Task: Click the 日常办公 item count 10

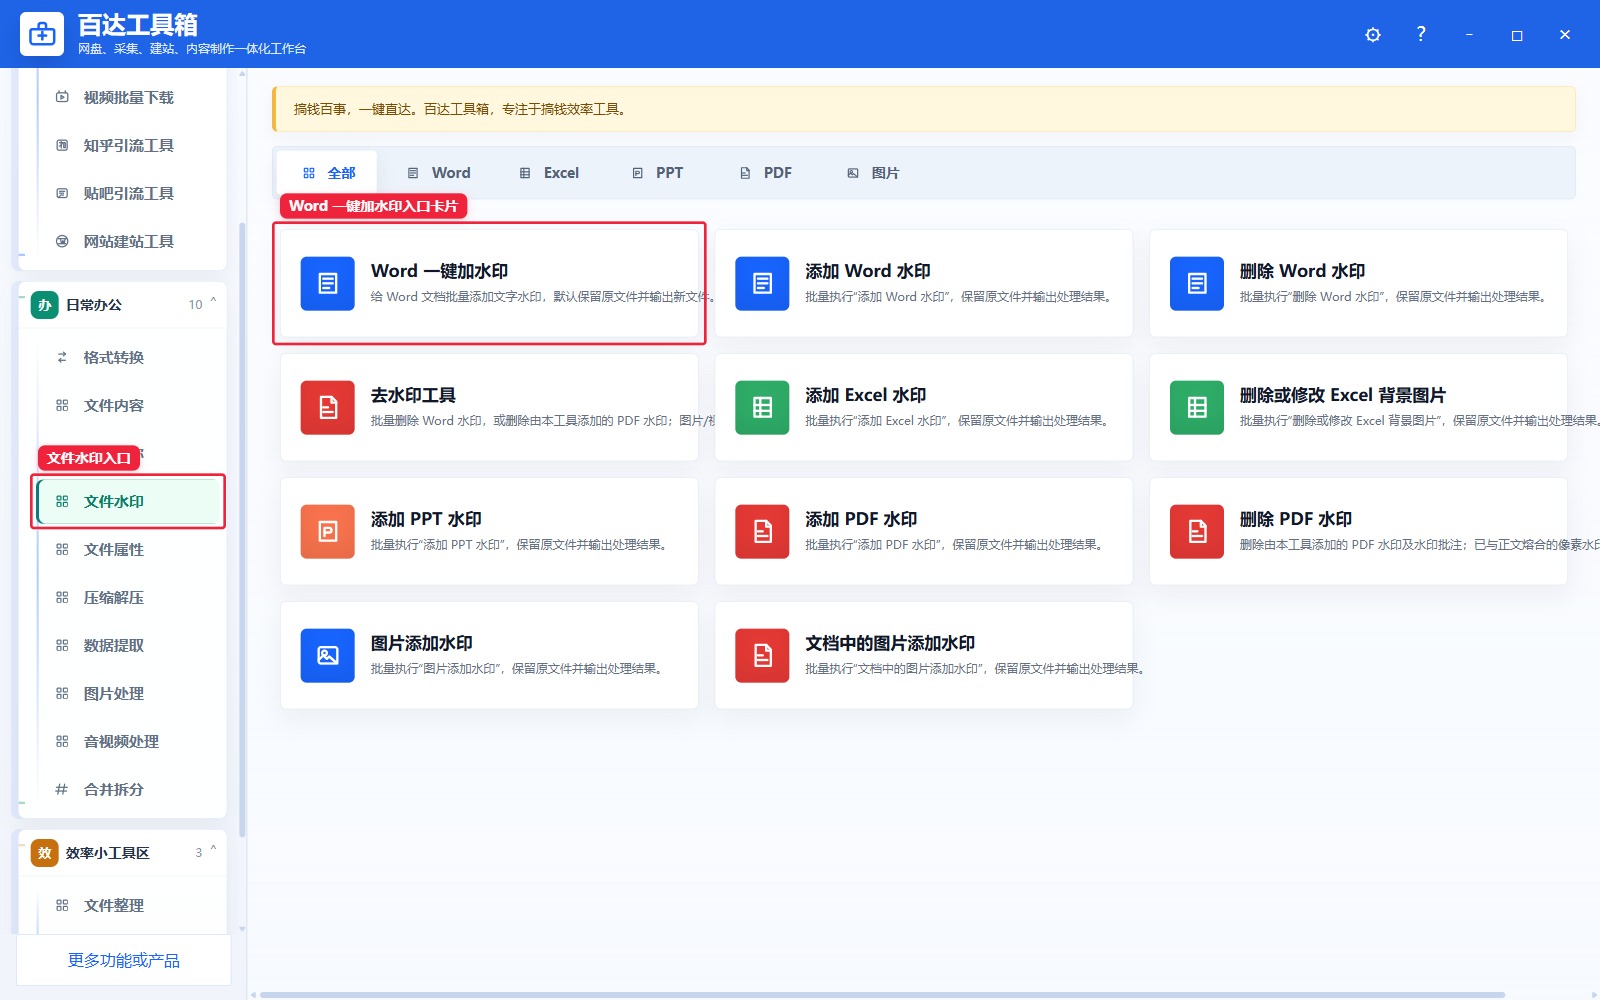Action: [195, 305]
